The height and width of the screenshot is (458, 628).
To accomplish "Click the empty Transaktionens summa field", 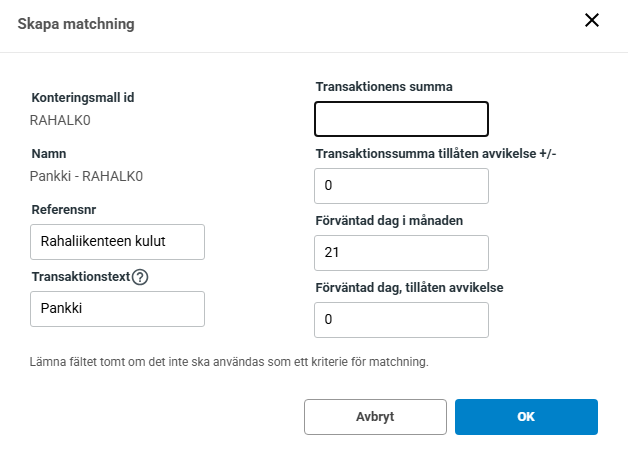I will point(401,119).
